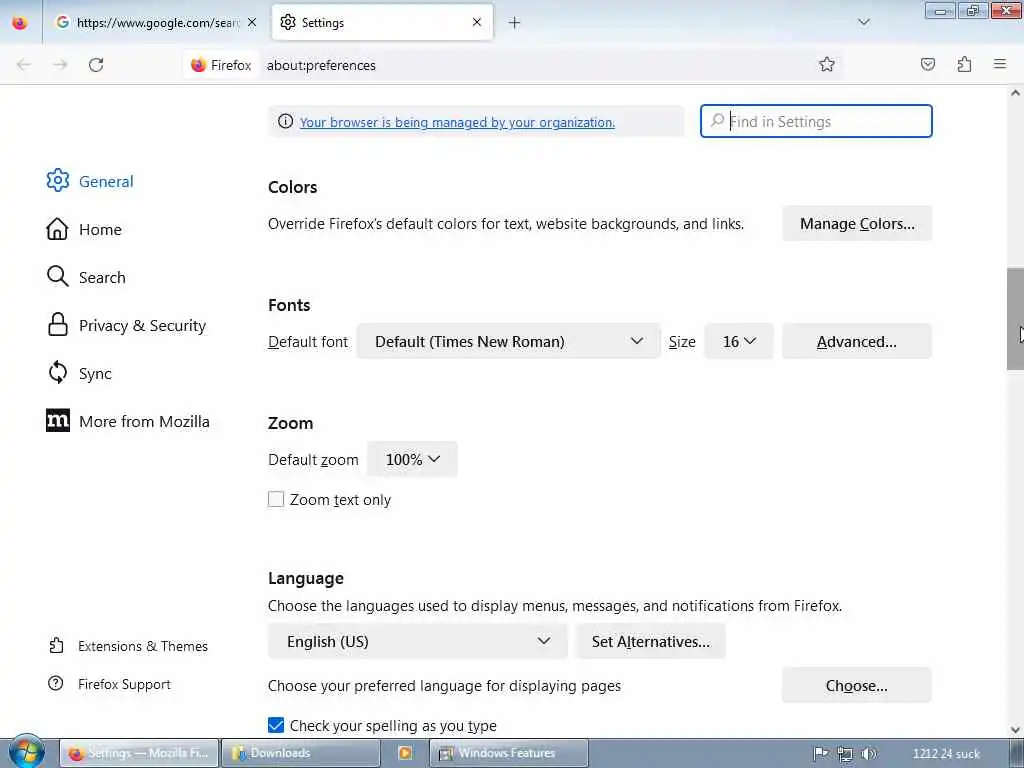The width and height of the screenshot is (1024, 768).
Task: Open Settings — Mozilla Firefox taskbar item
Action: (139, 753)
